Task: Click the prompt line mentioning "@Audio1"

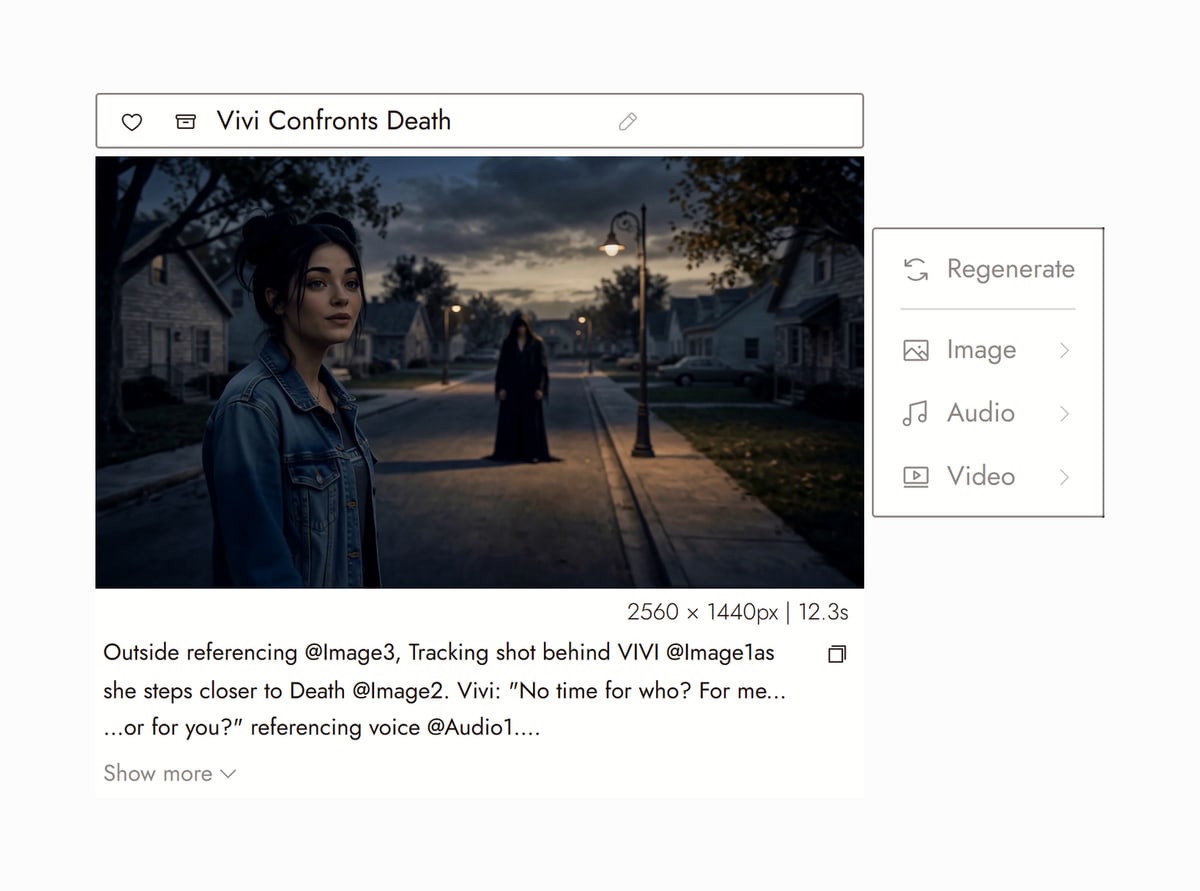Action: click(x=322, y=728)
